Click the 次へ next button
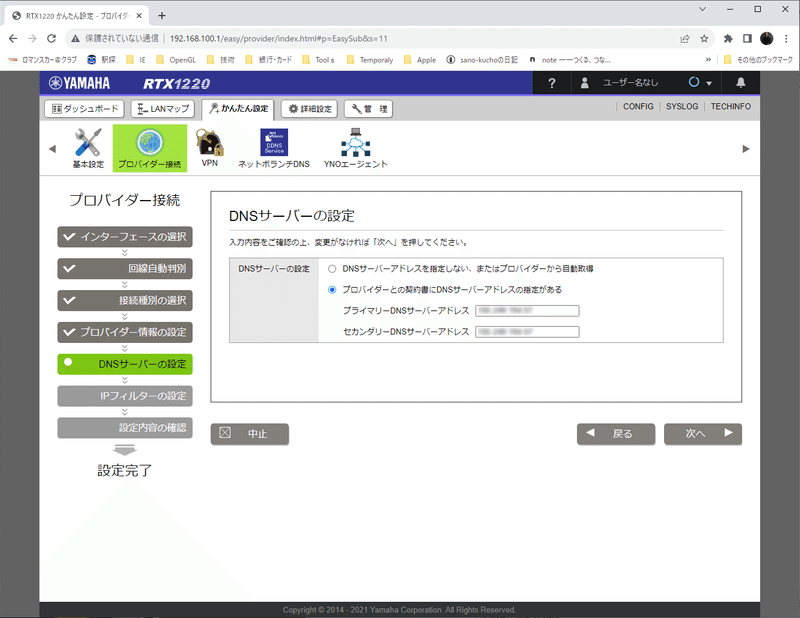This screenshot has width=800, height=618. pos(703,434)
